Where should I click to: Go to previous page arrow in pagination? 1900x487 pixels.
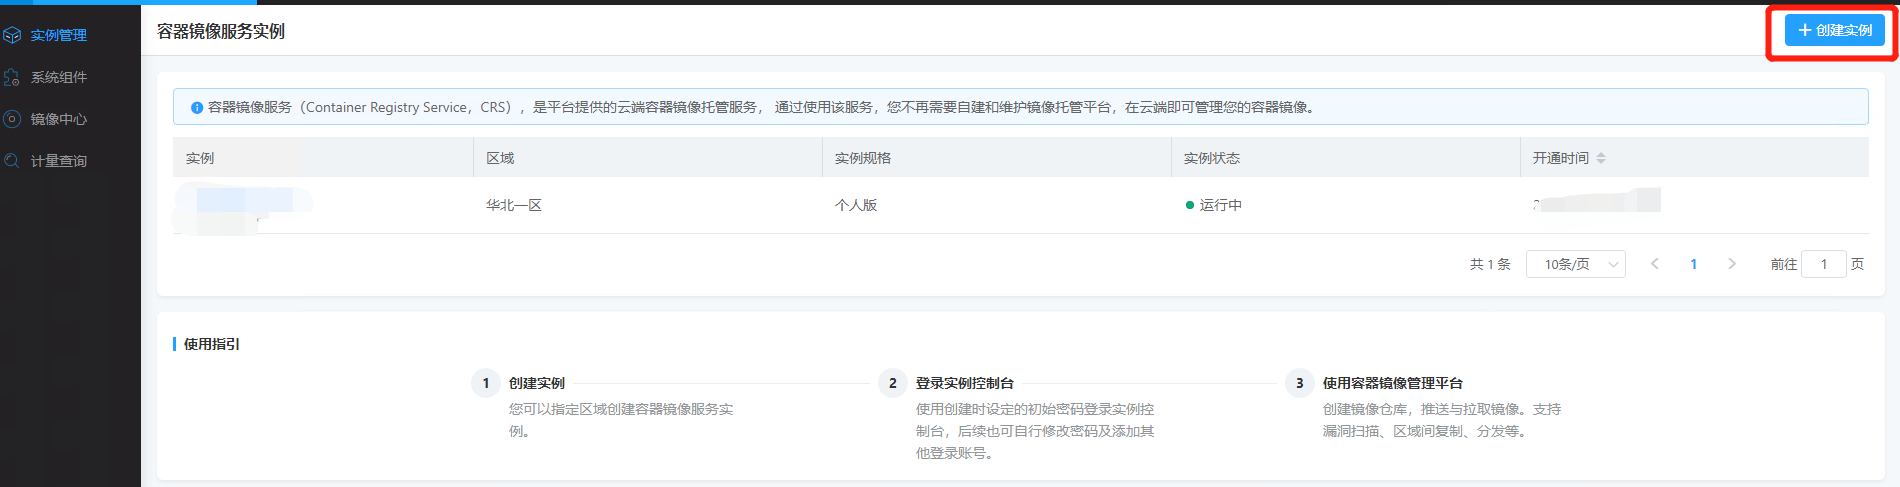[1655, 264]
